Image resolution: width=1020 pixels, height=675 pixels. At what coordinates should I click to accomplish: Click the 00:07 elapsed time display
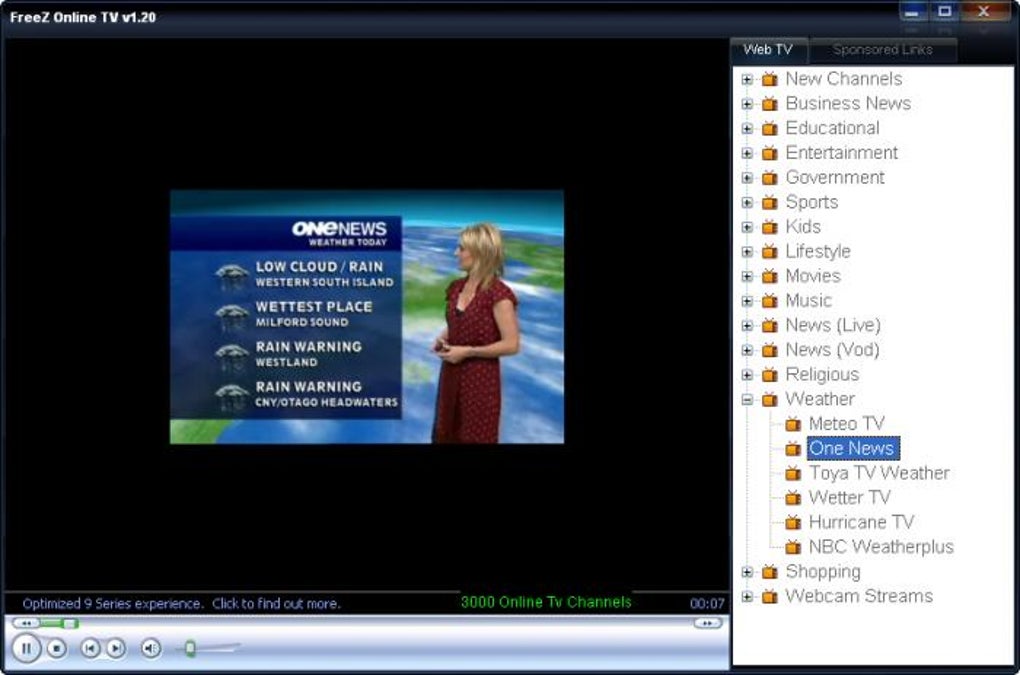(x=707, y=604)
